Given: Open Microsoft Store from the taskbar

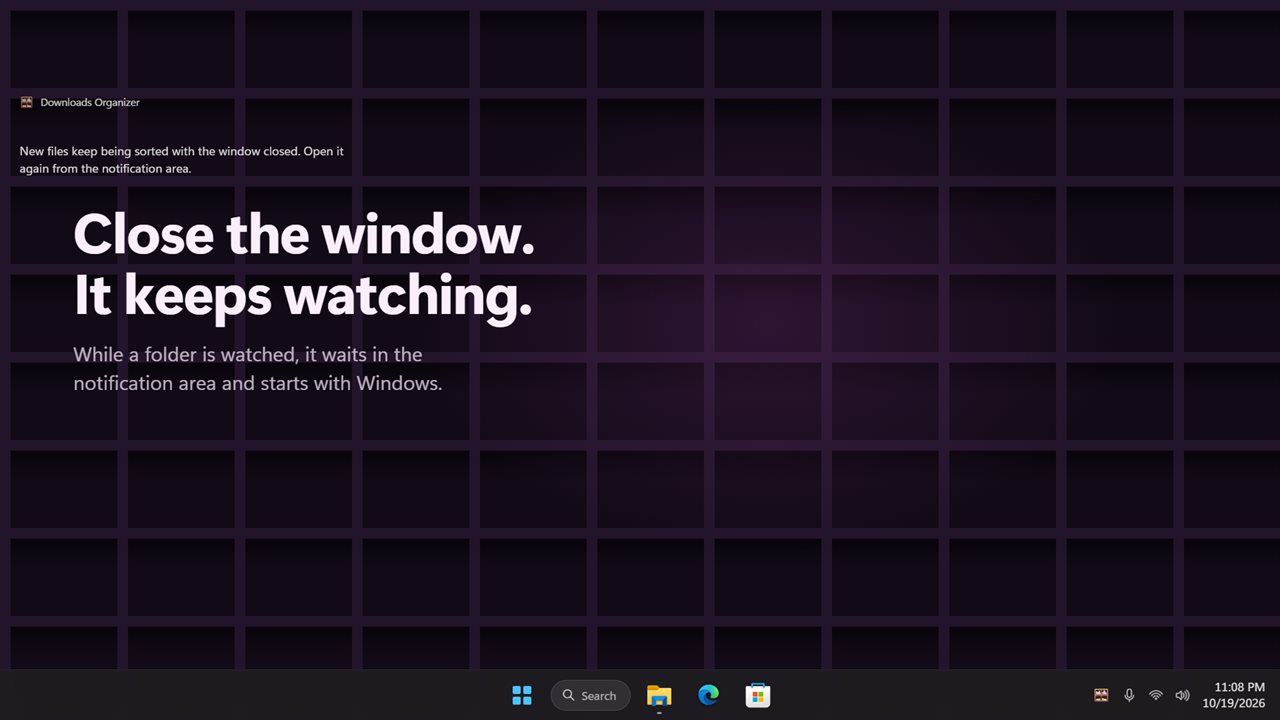Looking at the screenshot, I should coord(757,695).
